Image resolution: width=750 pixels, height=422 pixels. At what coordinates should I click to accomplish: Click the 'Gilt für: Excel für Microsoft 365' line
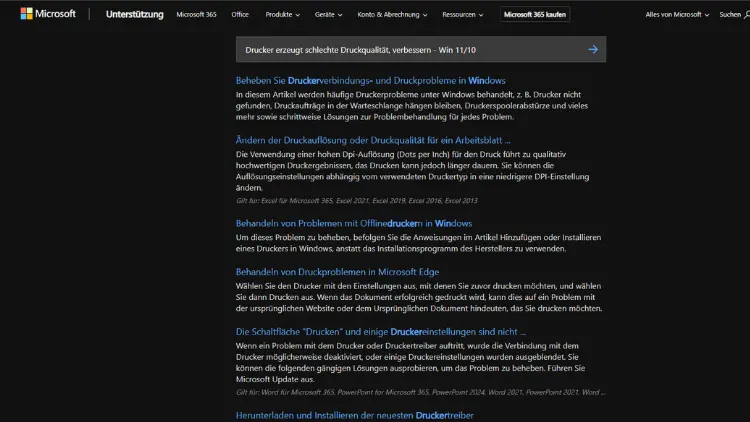click(x=356, y=200)
